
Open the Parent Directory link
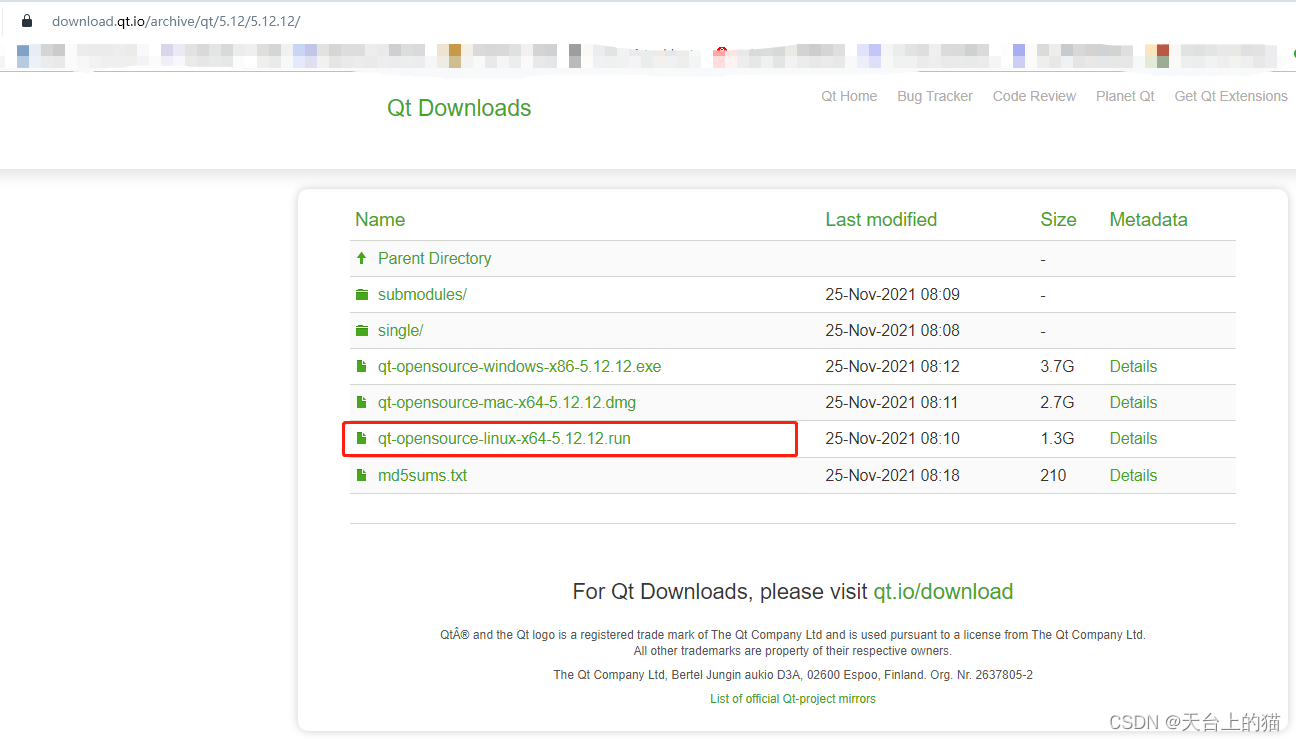coord(434,258)
